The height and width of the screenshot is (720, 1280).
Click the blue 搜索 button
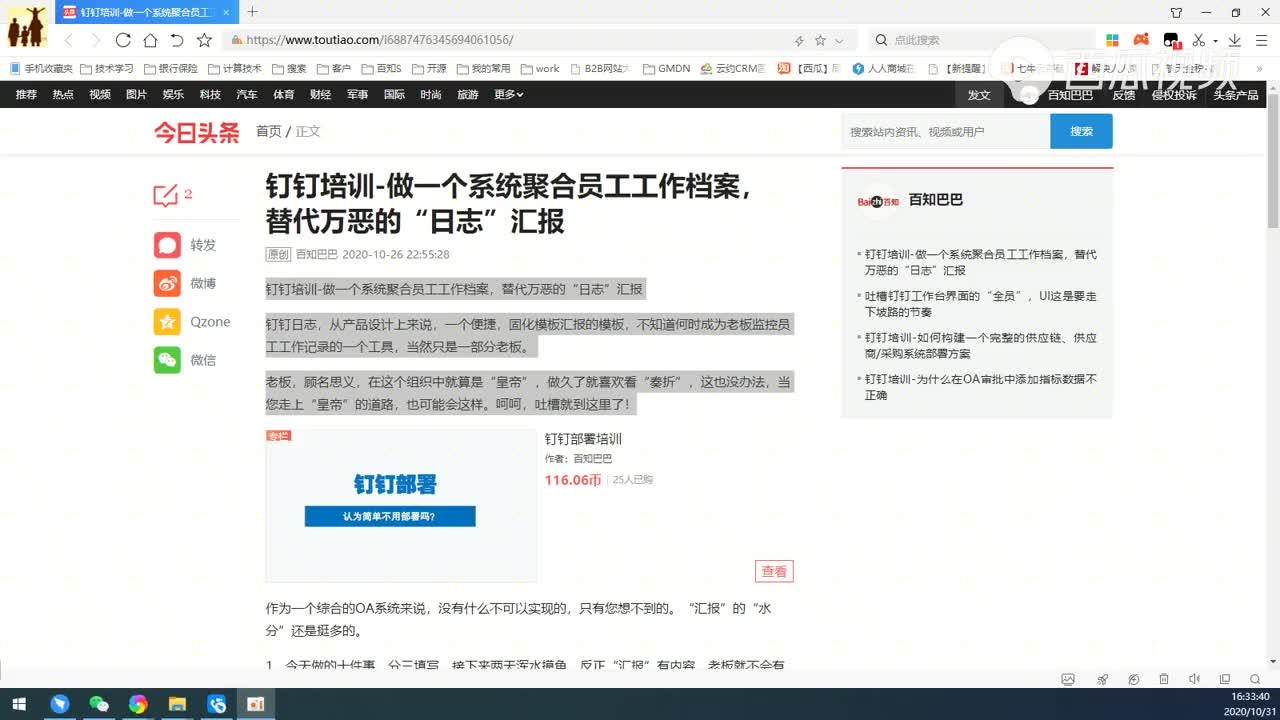1081,131
